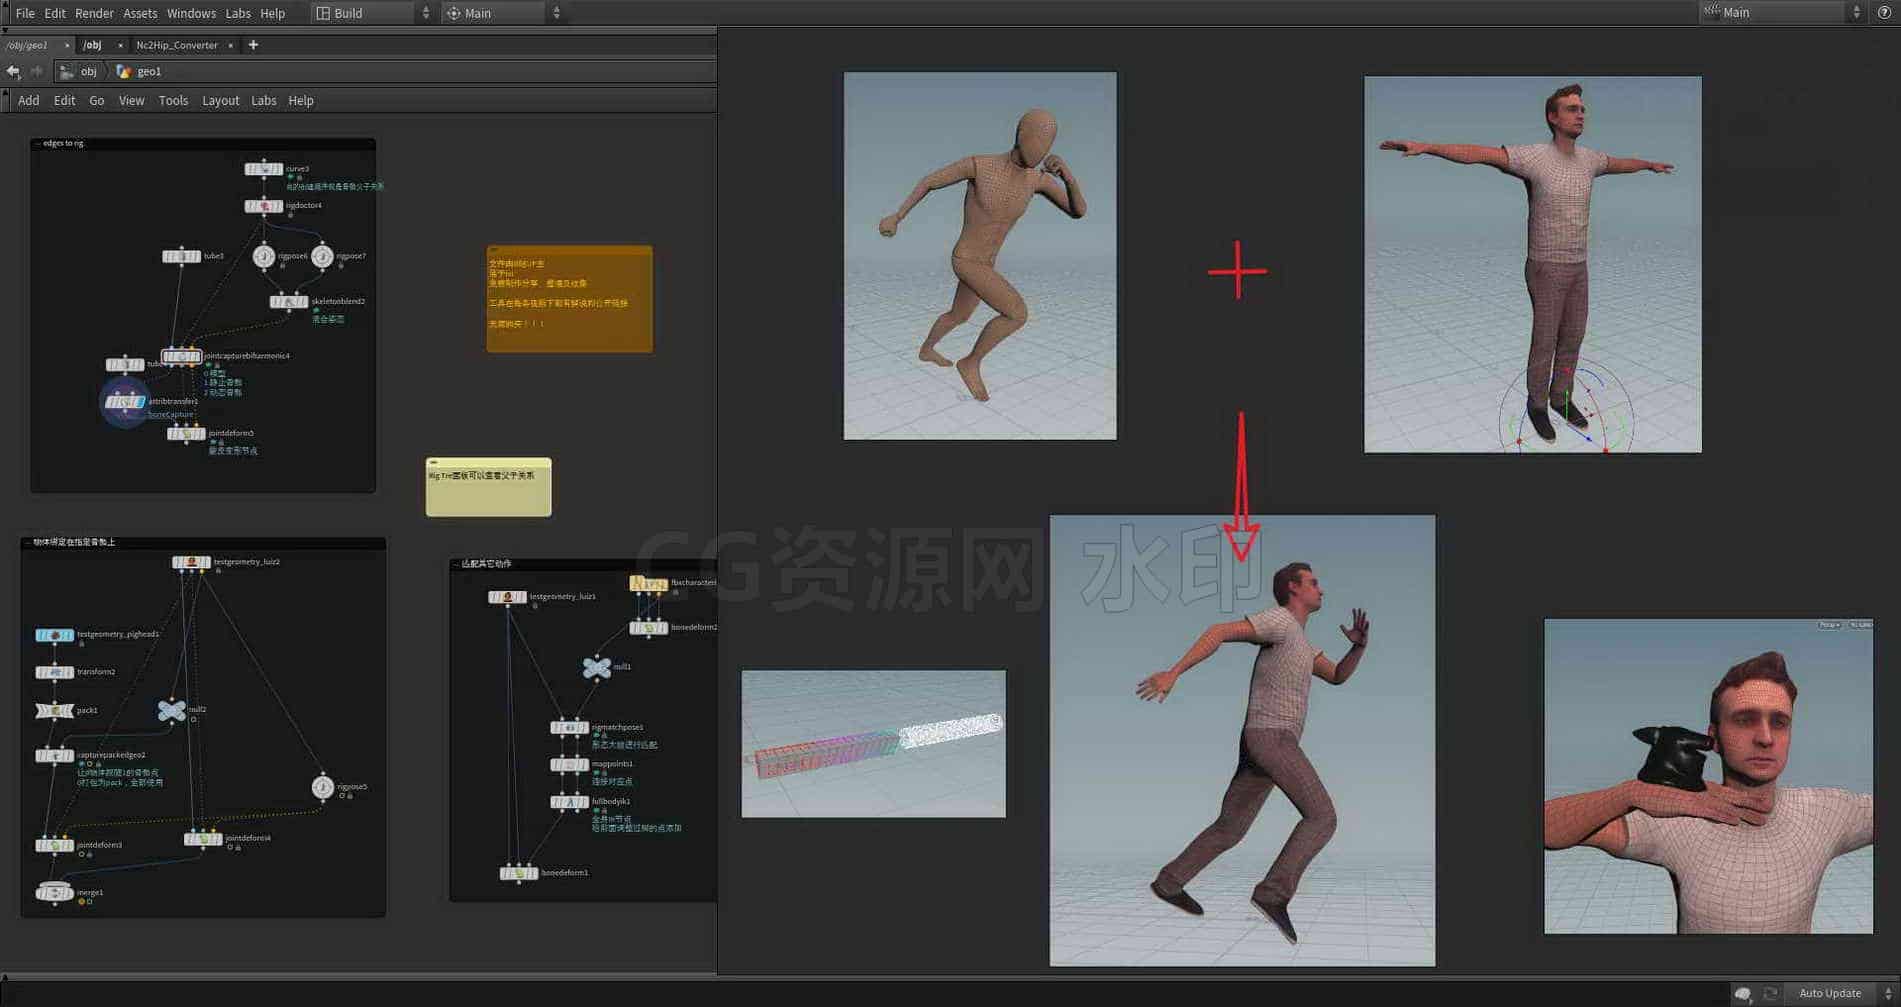Screen dimensions: 1901x1007
Task: Select the rigpose7 node
Action: point(322,256)
